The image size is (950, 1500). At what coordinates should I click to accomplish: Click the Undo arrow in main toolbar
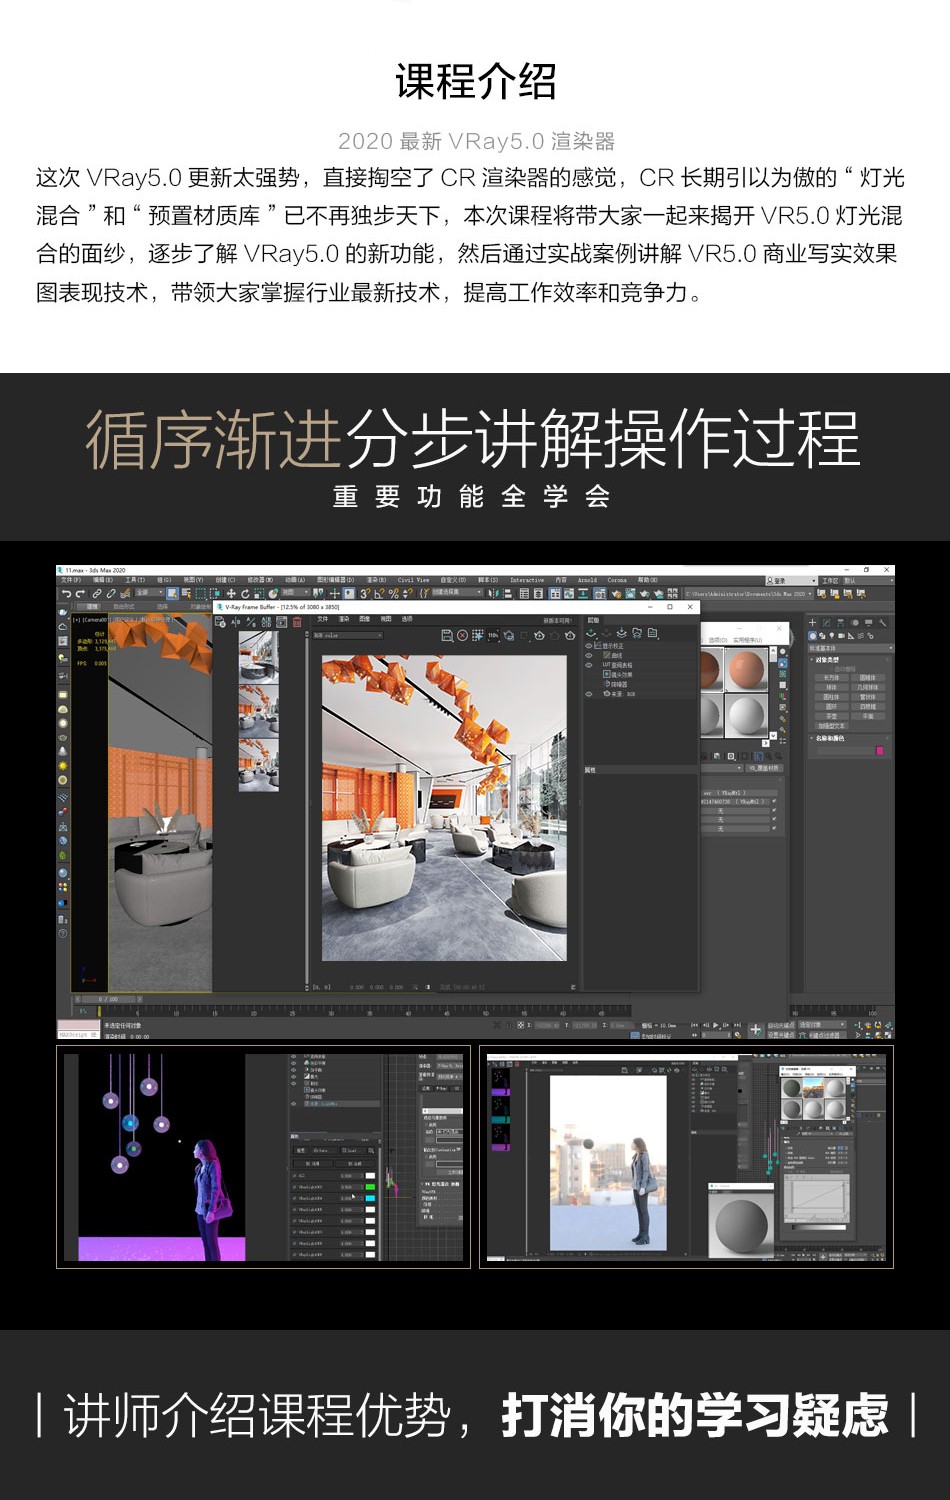coord(66,594)
